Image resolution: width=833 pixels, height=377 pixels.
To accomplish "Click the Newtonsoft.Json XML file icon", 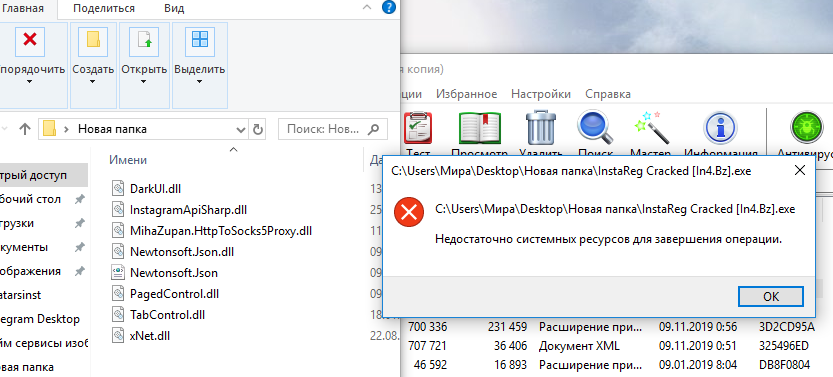I will point(118,273).
